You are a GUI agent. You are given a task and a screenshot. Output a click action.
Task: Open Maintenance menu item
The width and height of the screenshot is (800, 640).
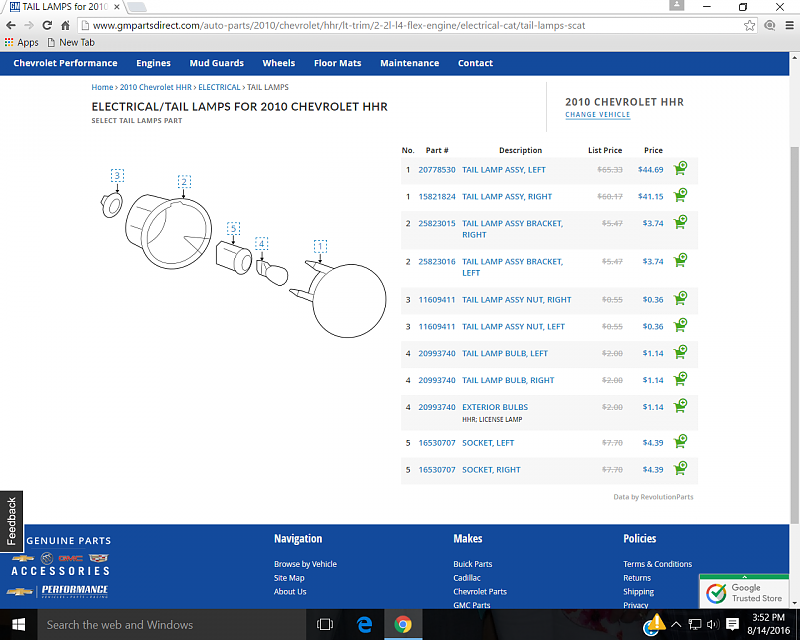point(410,63)
